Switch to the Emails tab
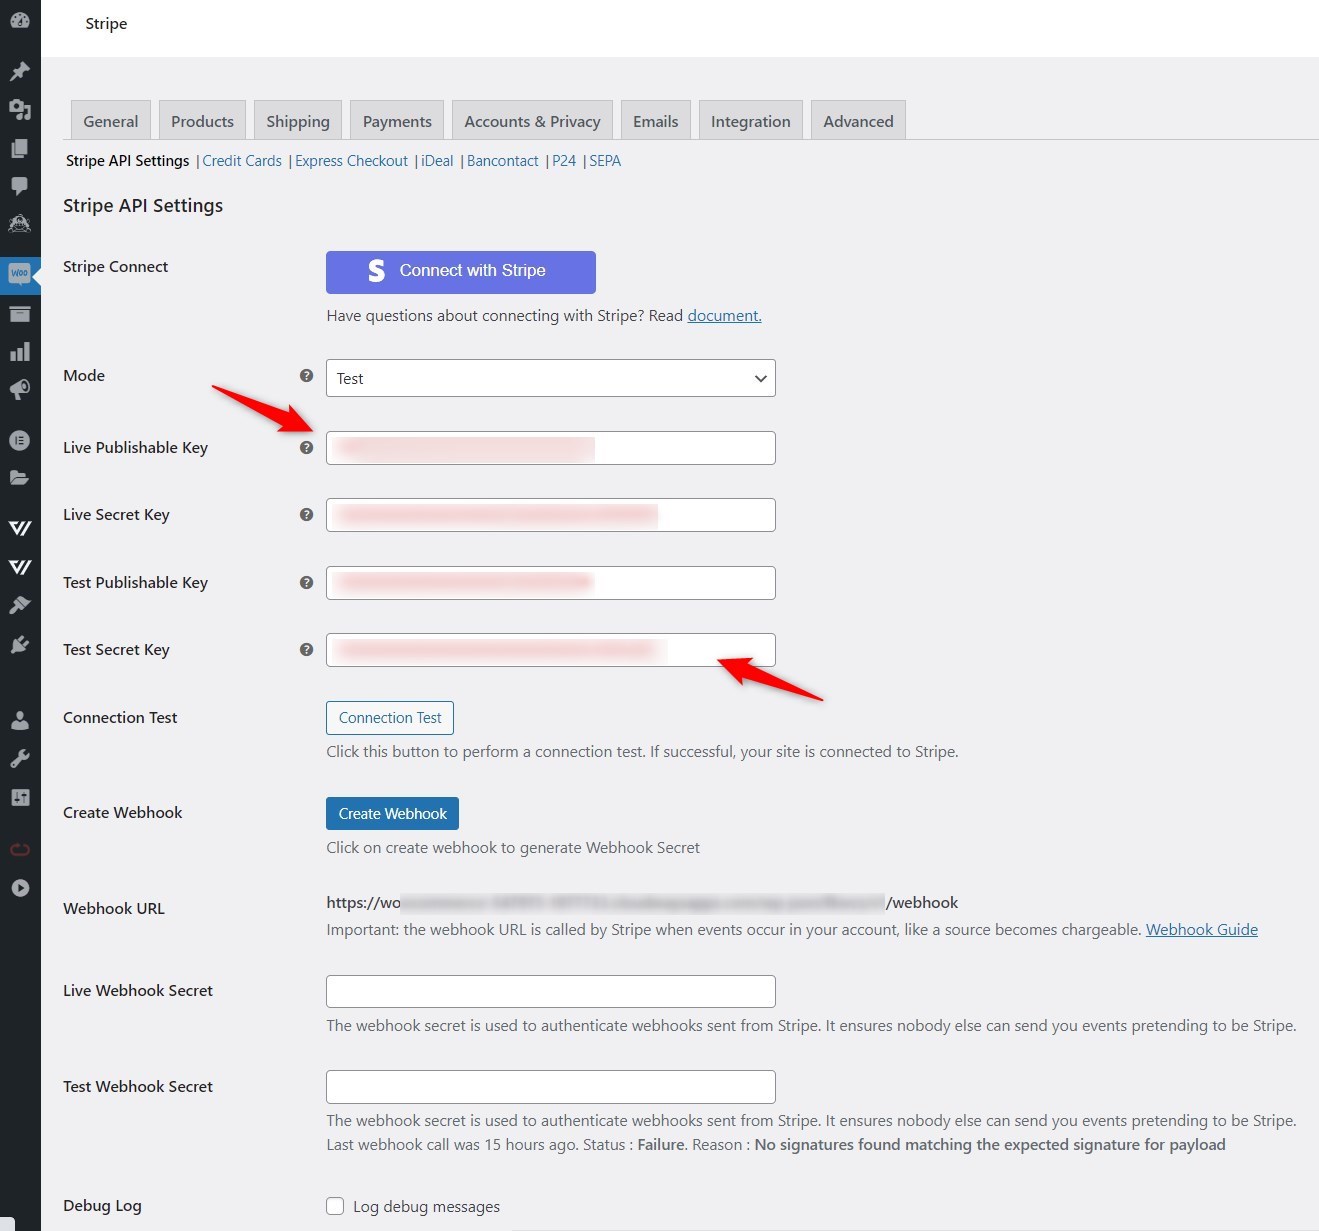 656,120
